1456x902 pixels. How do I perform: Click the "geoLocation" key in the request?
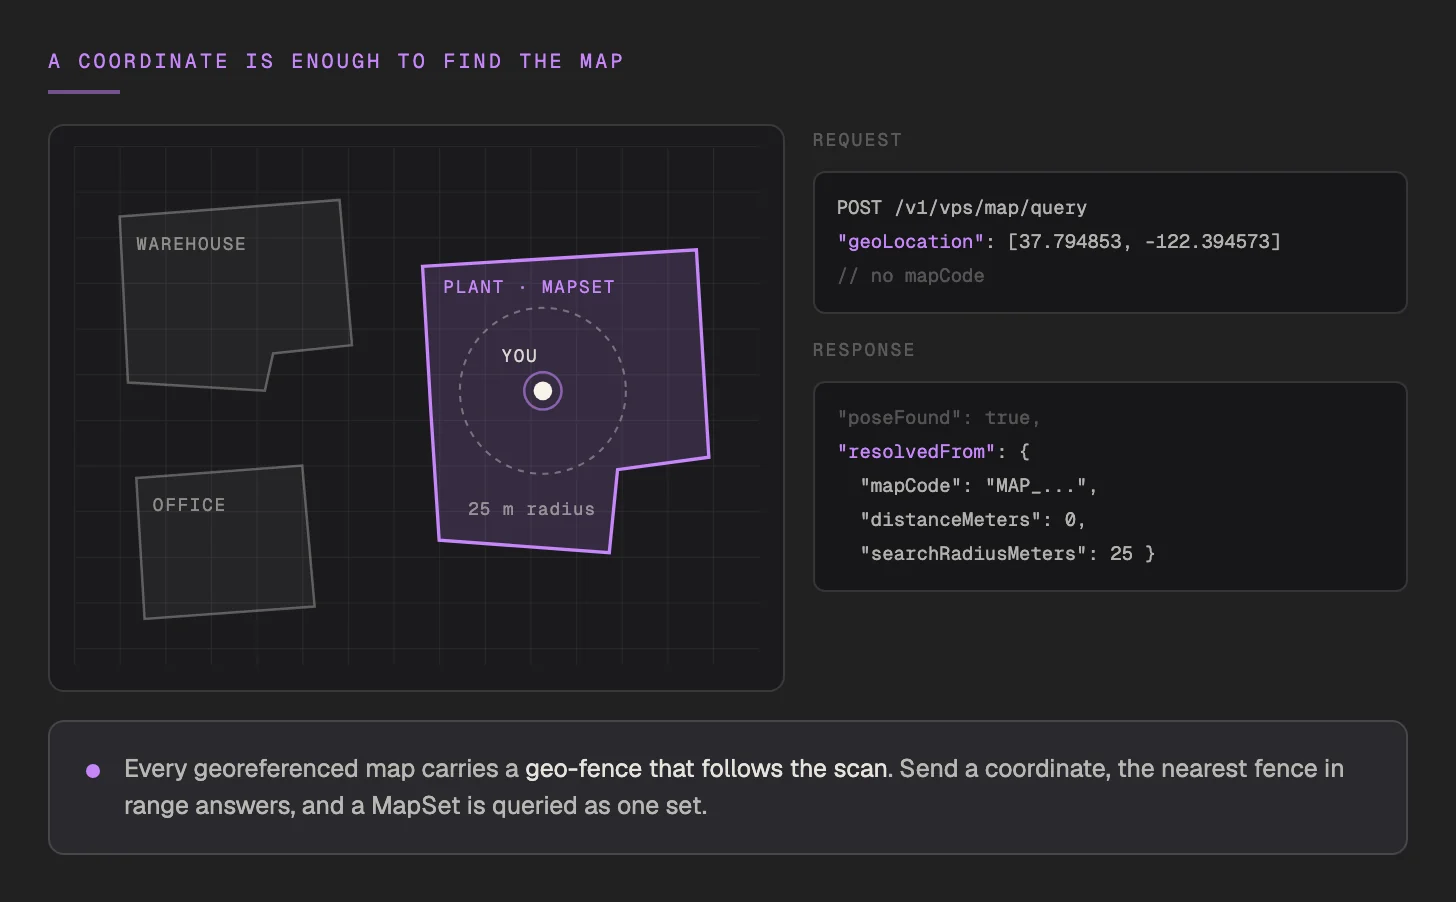(x=911, y=242)
